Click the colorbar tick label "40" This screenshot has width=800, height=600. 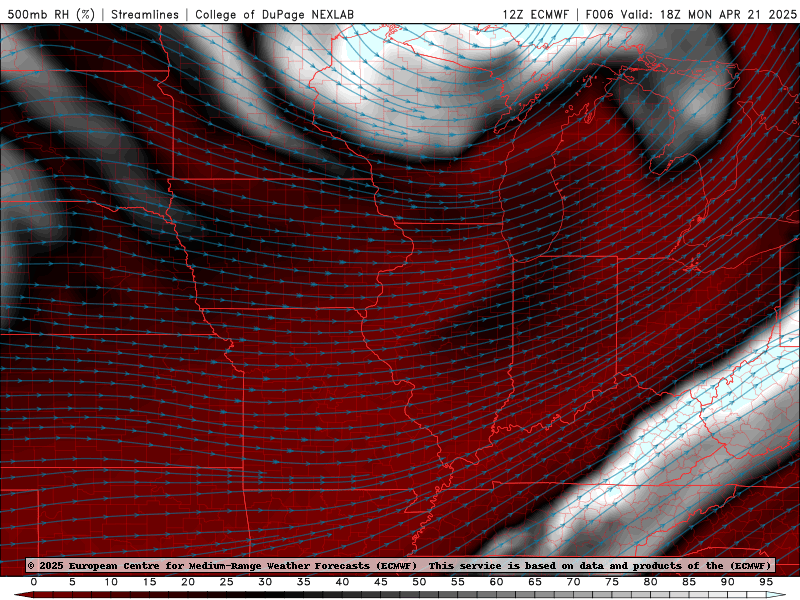coord(342,582)
